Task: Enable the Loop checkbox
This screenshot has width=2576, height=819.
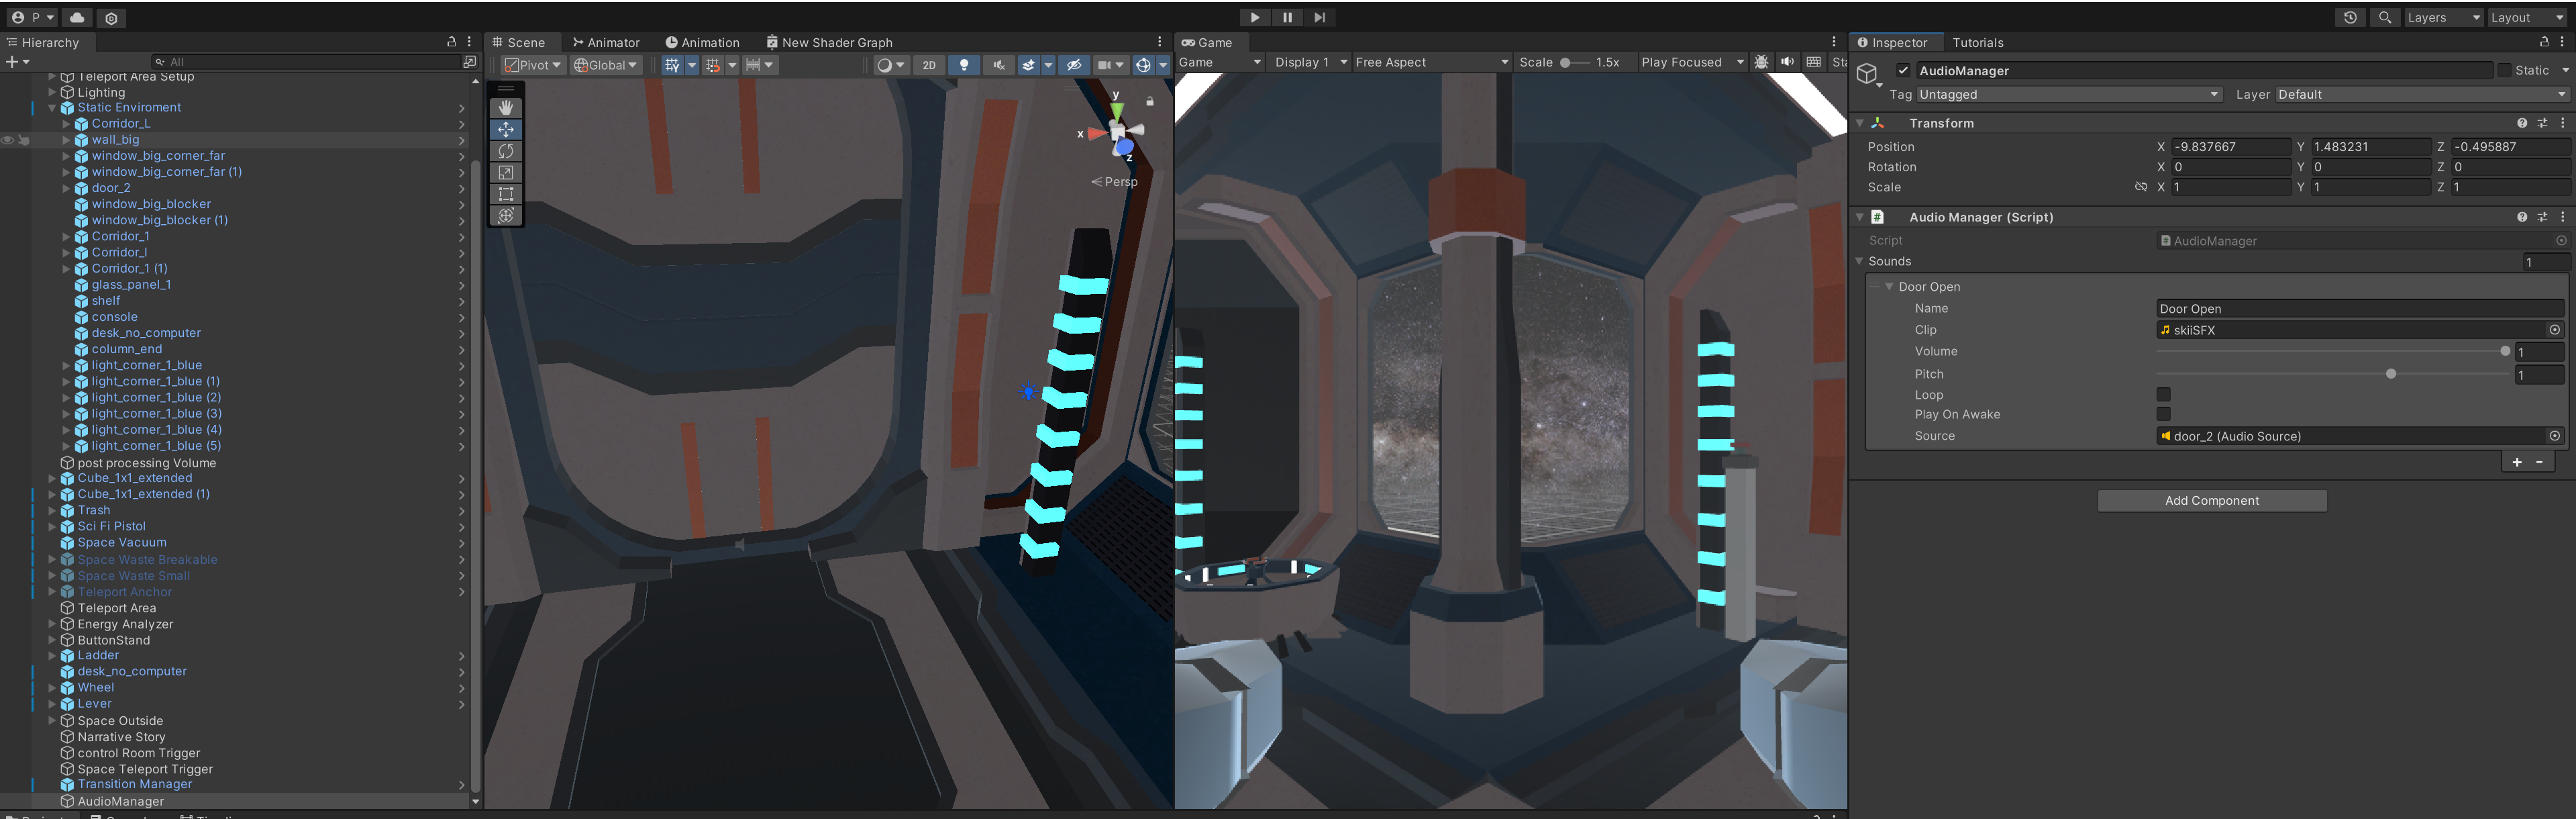Action: [x=2163, y=394]
